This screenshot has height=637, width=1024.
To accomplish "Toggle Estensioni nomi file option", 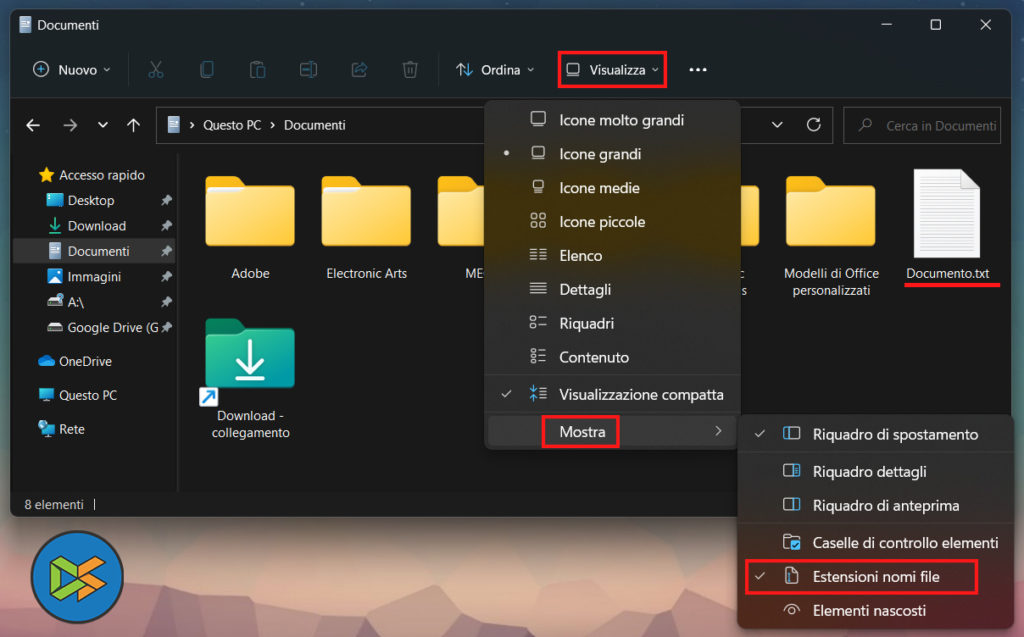I will tap(875, 577).
